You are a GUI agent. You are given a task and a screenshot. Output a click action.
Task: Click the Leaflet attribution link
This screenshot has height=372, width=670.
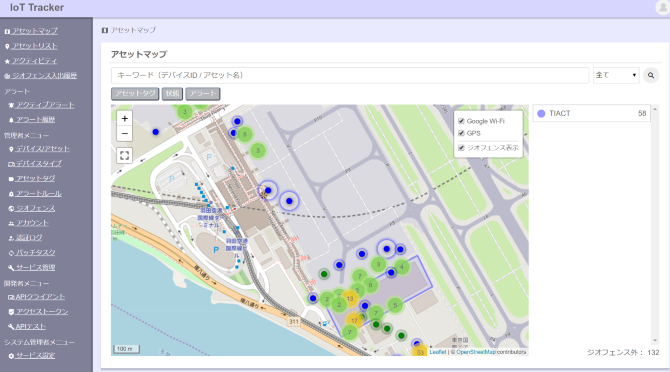coord(438,352)
